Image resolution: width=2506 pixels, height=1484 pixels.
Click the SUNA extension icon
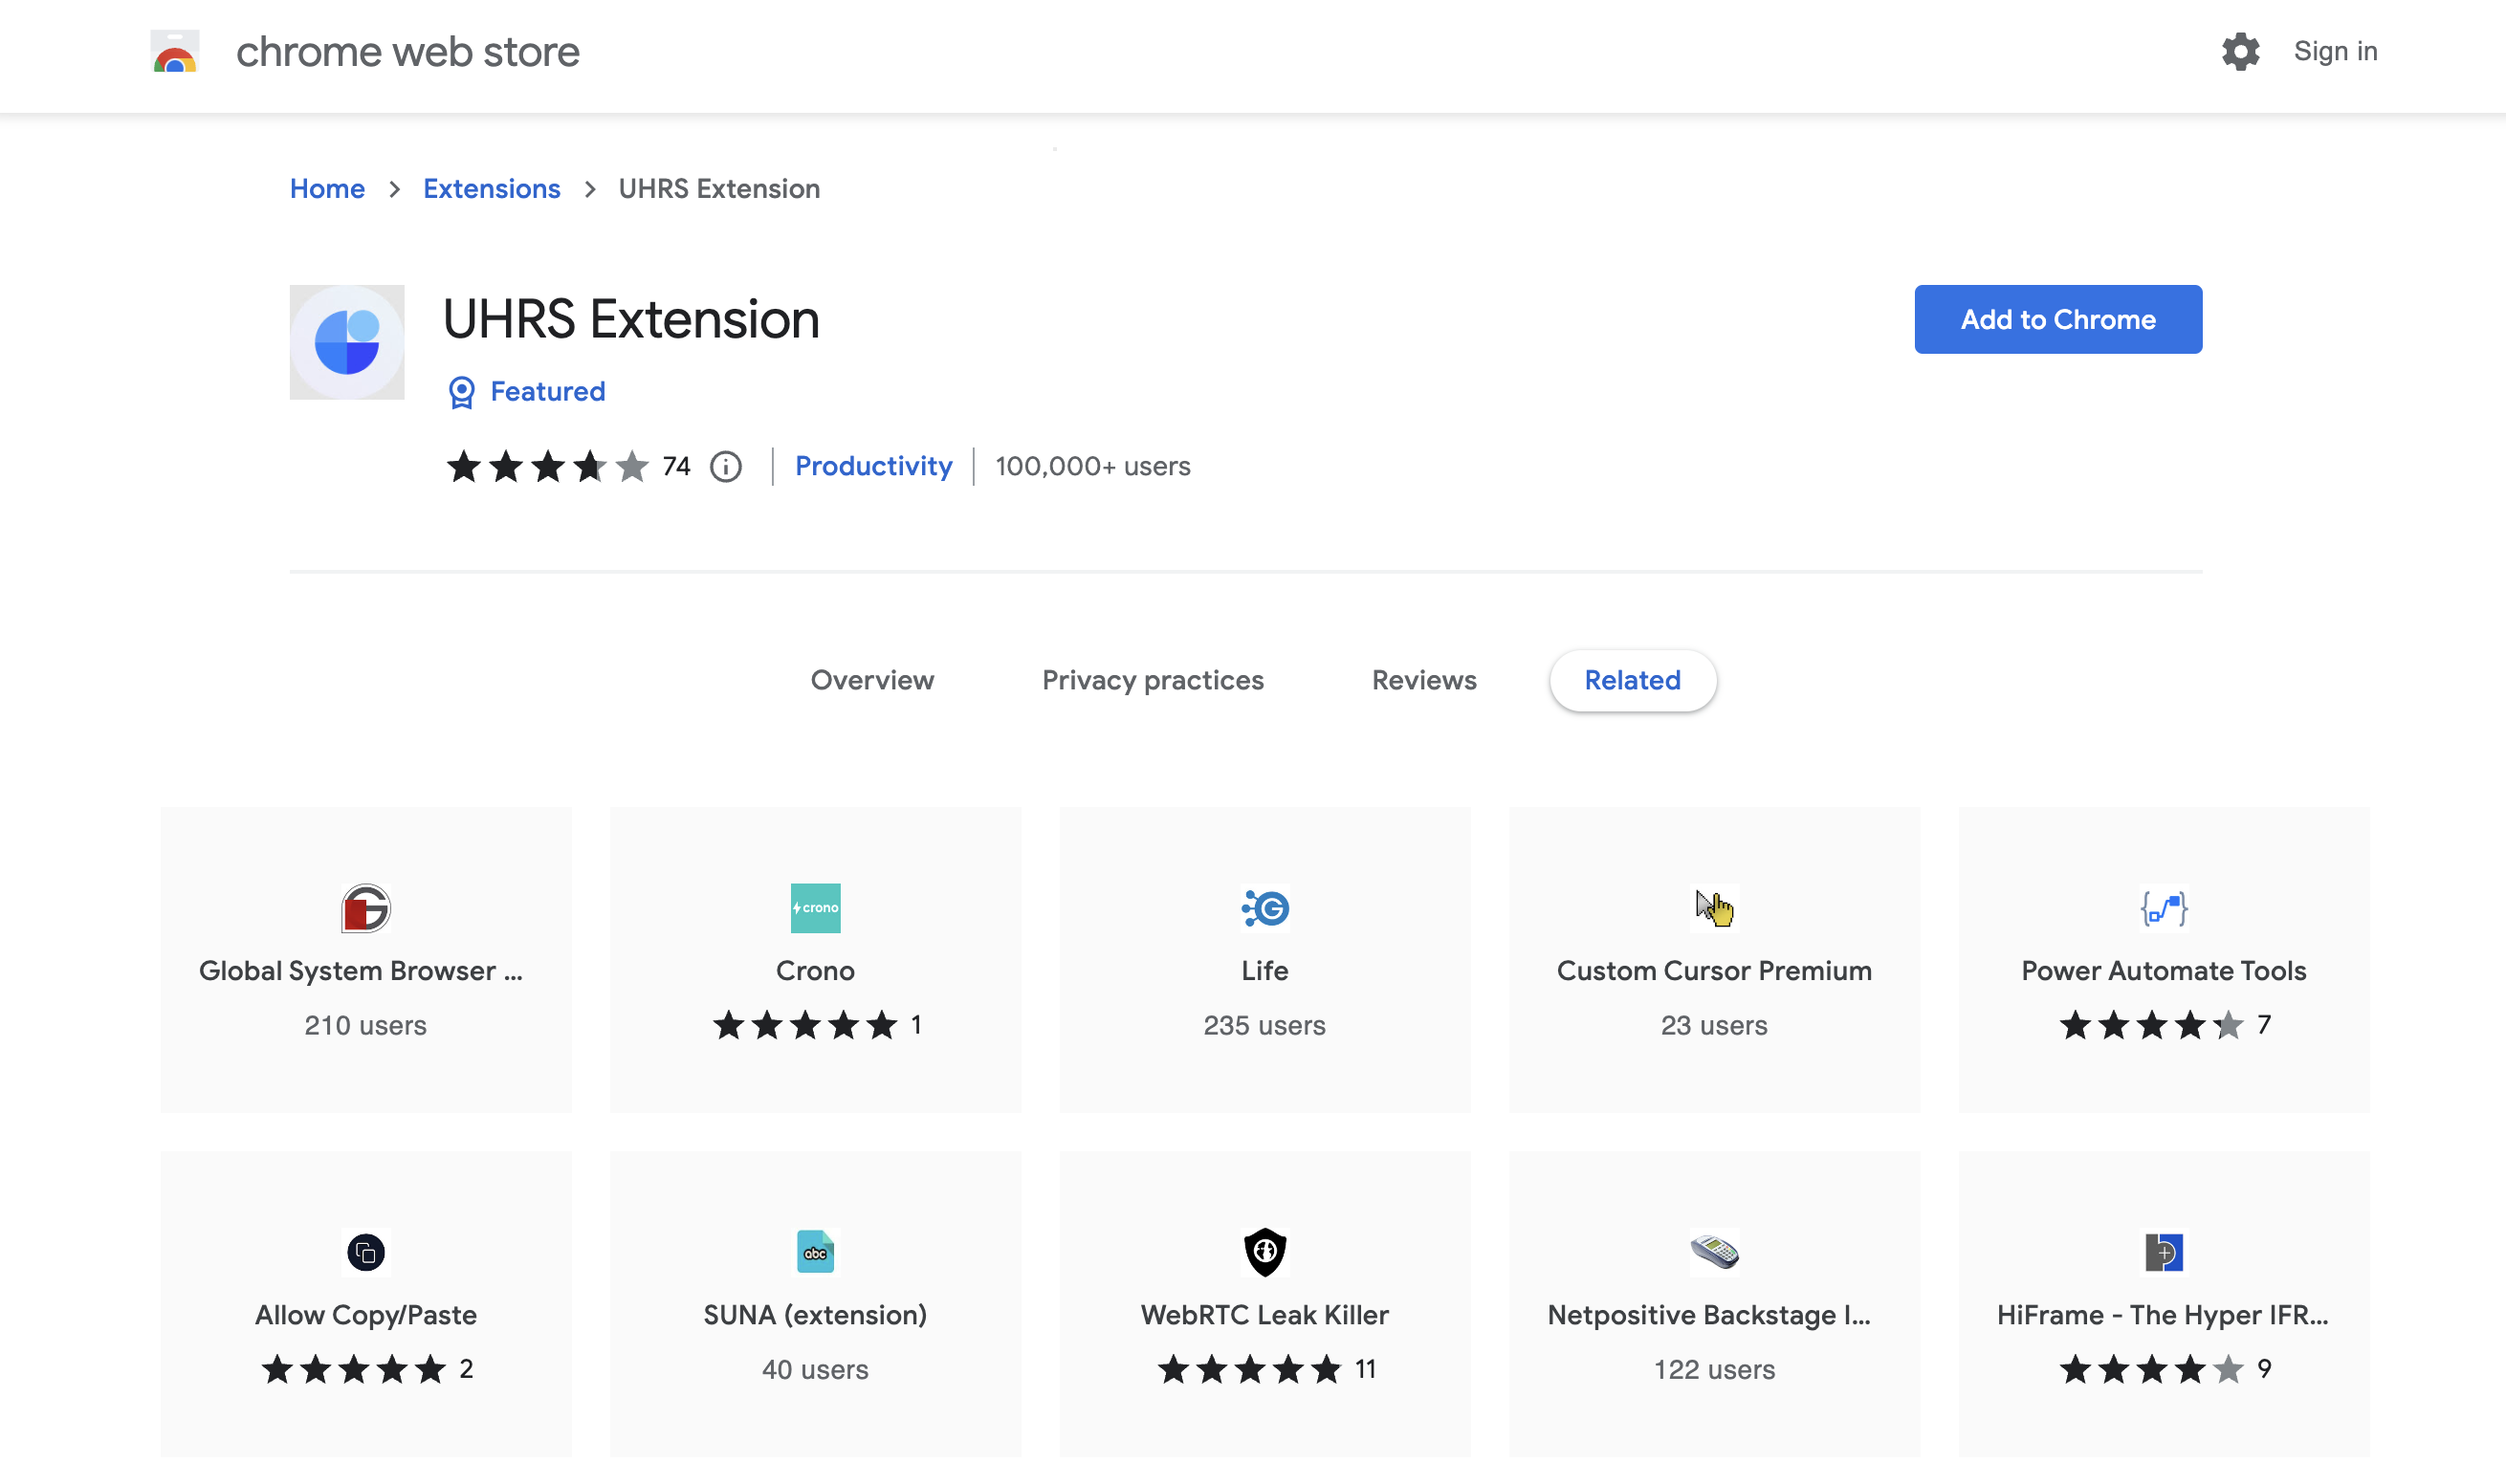coord(815,1252)
